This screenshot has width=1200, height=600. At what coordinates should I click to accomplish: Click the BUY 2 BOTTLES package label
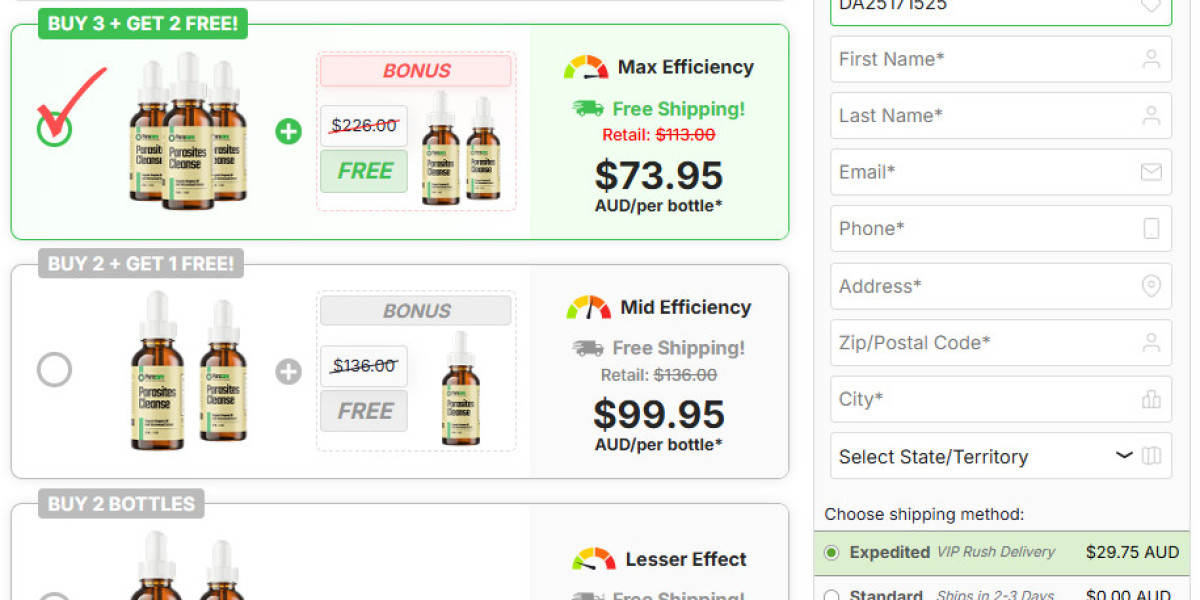tap(121, 504)
